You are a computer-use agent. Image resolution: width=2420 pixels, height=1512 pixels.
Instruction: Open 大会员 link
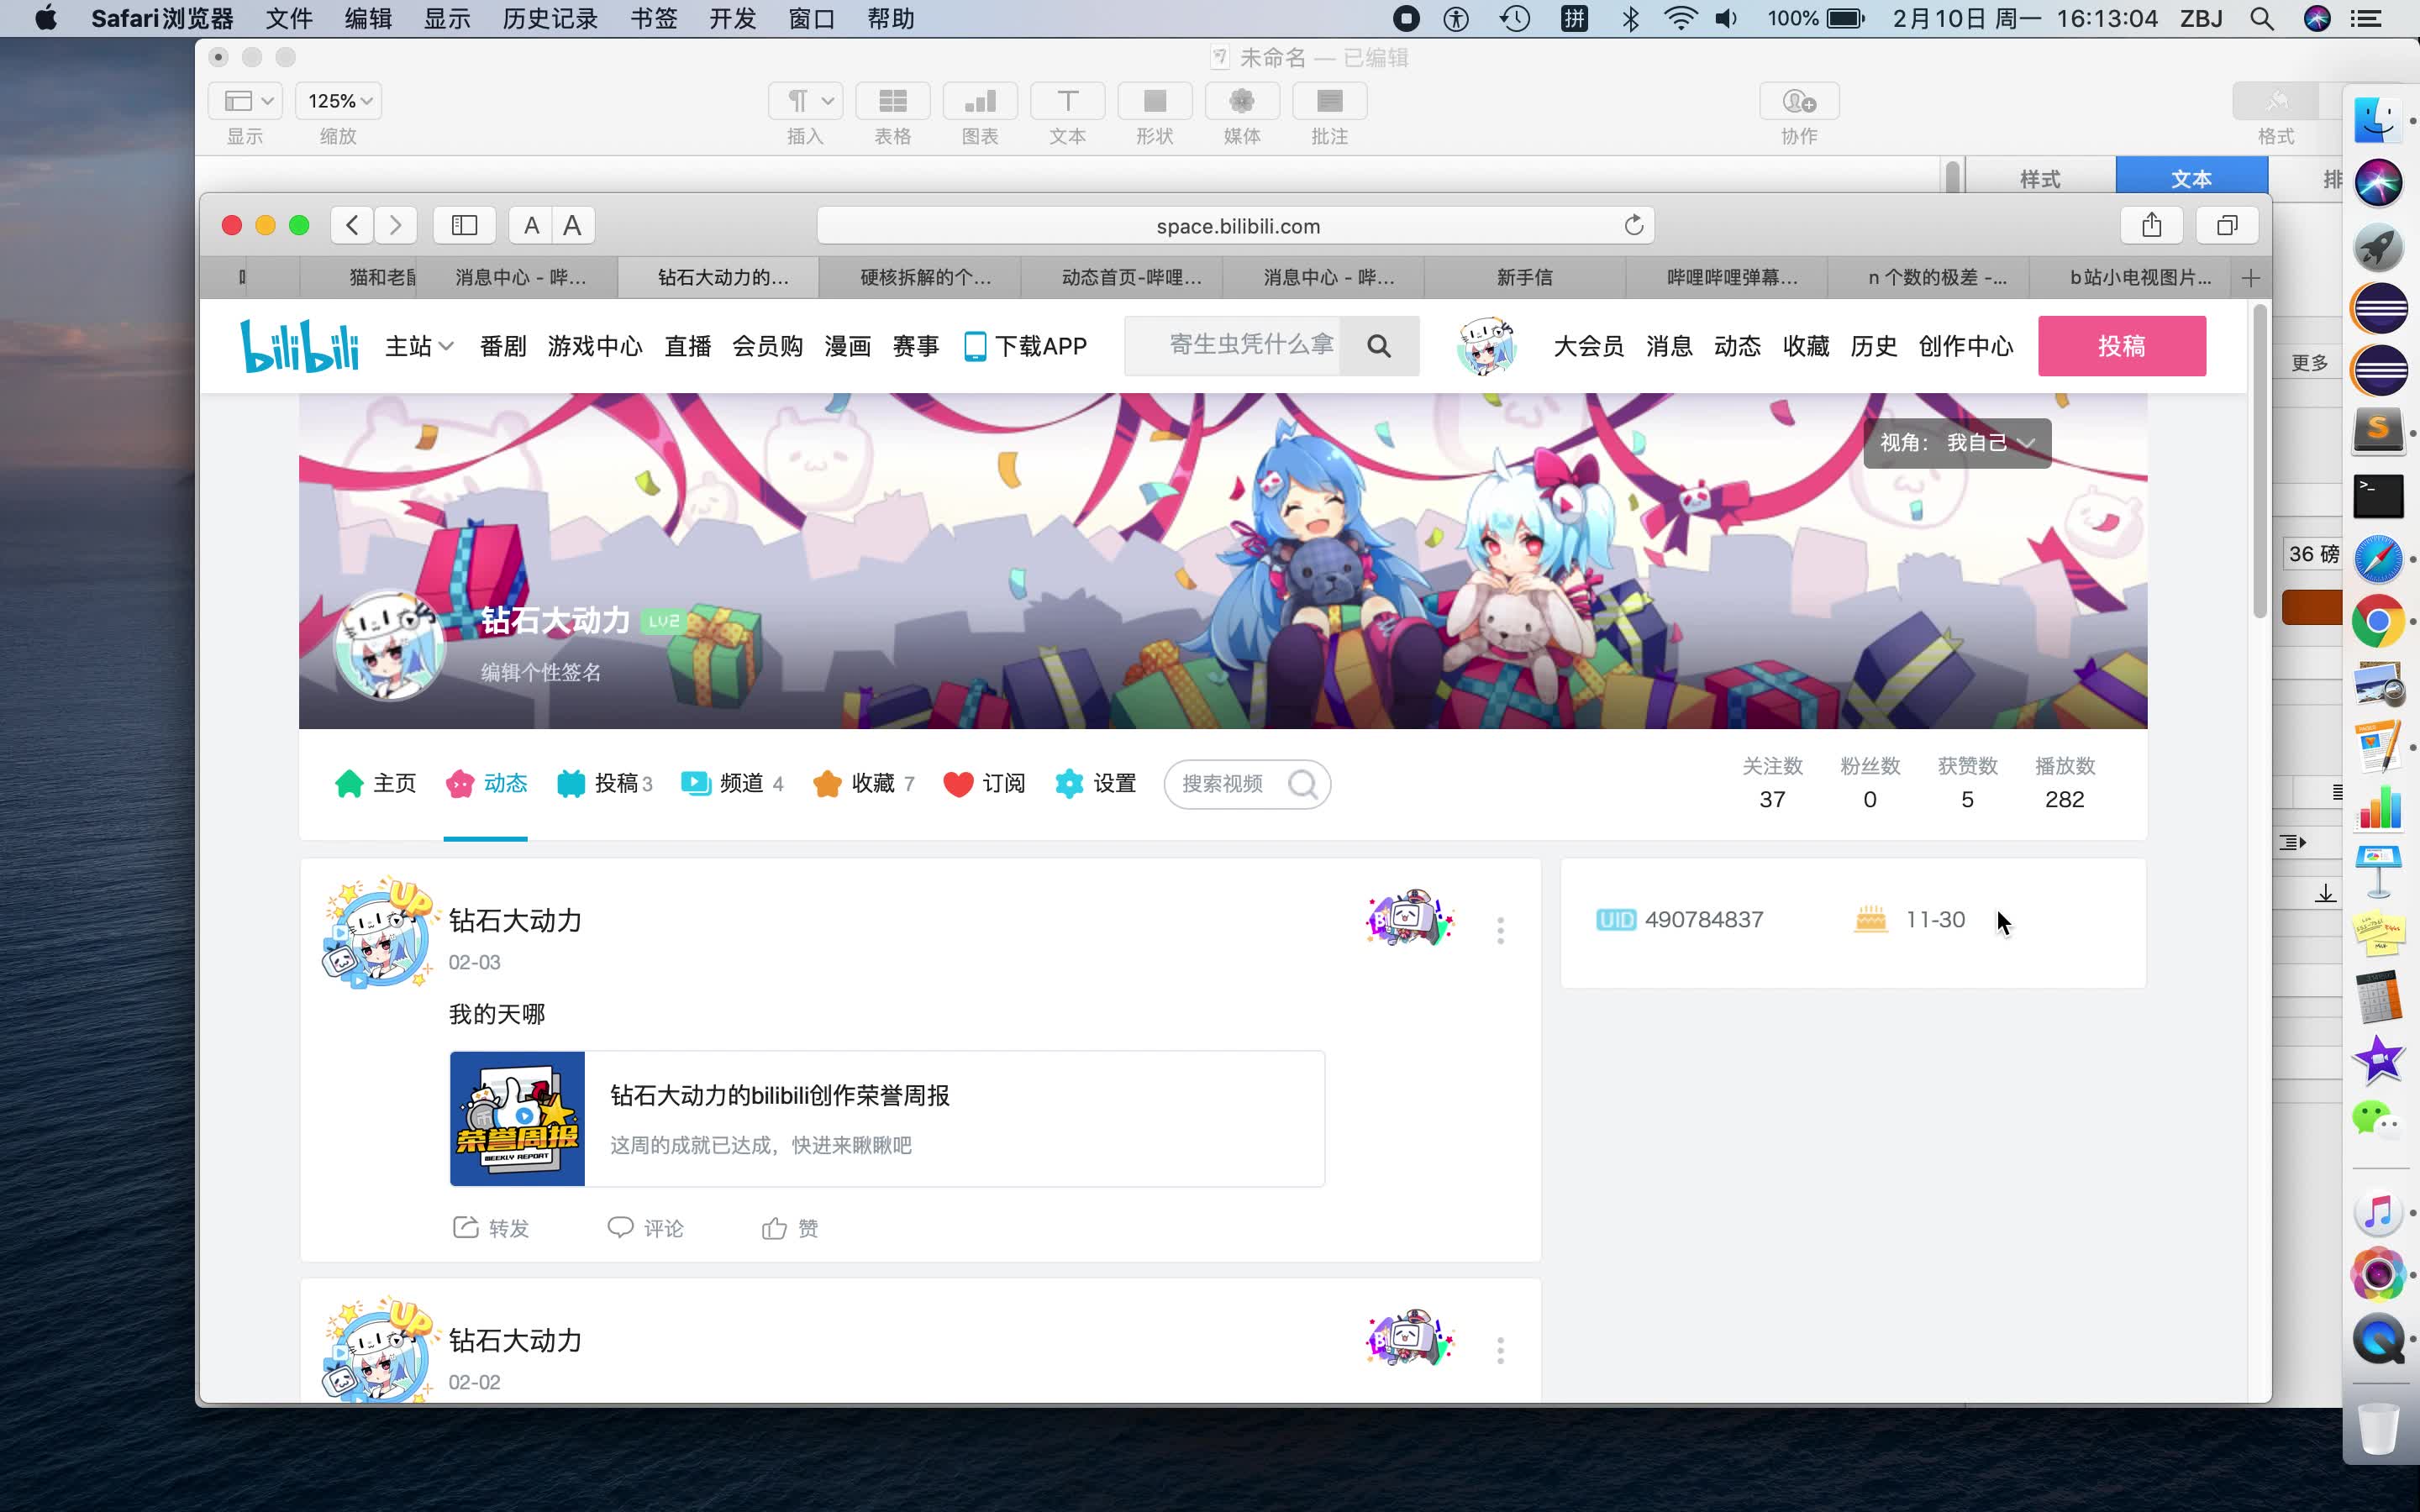(x=1588, y=346)
